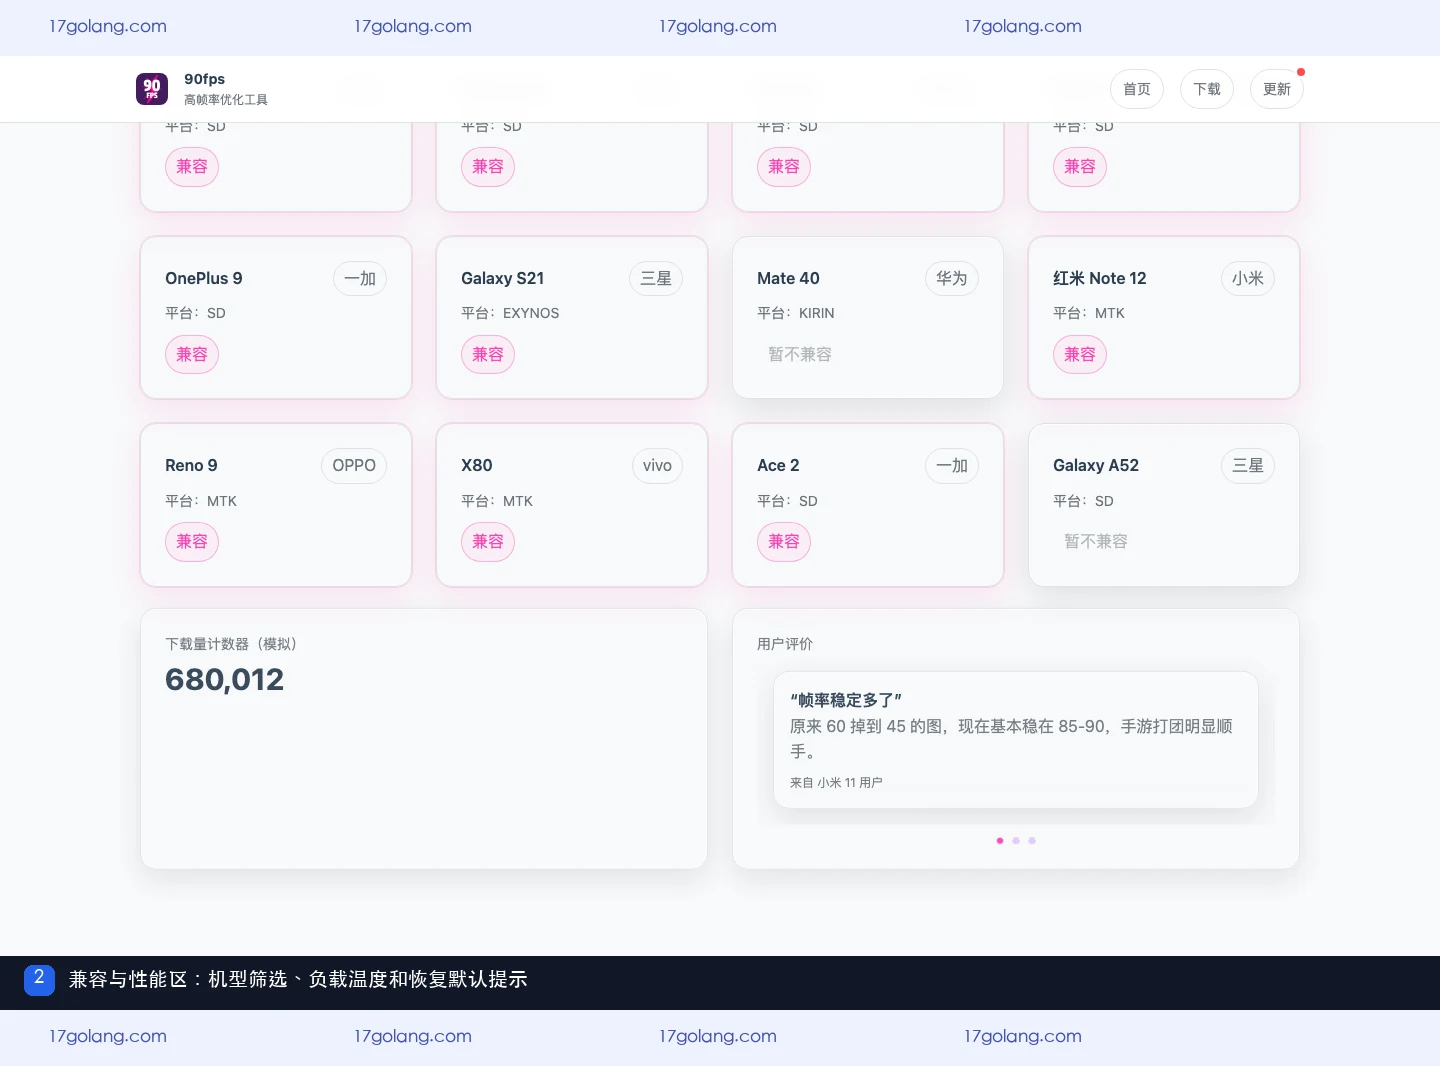Open the 首页 nav item
The height and width of the screenshot is (1066, 1440).
point(1137,89)
